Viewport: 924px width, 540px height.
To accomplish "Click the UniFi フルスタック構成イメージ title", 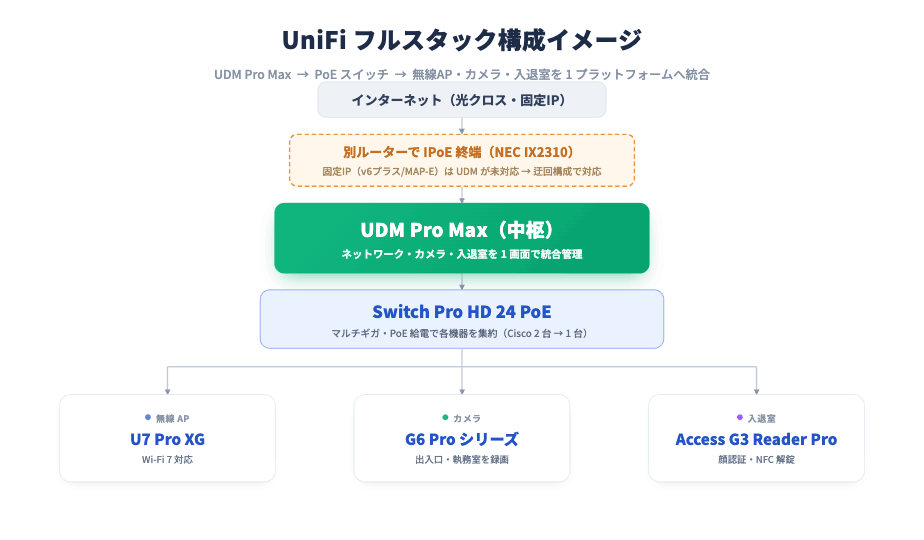I will click(x=462, y=40).
